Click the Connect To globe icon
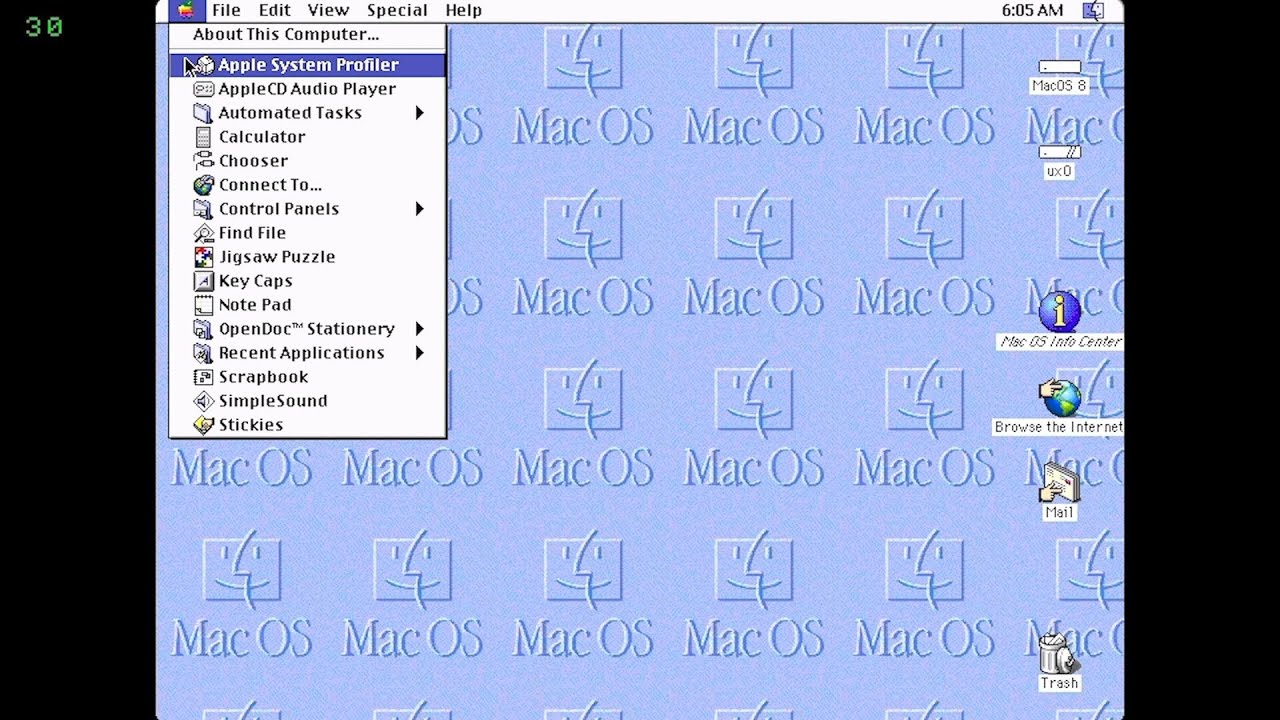Image resolution: width=1280 pixels, height=720 pixels. point(203,185)
